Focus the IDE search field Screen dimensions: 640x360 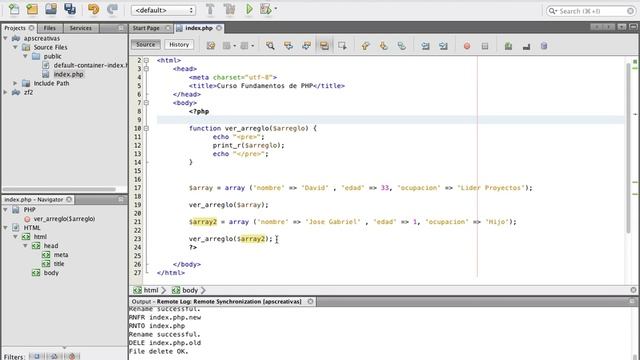point(591,11)
